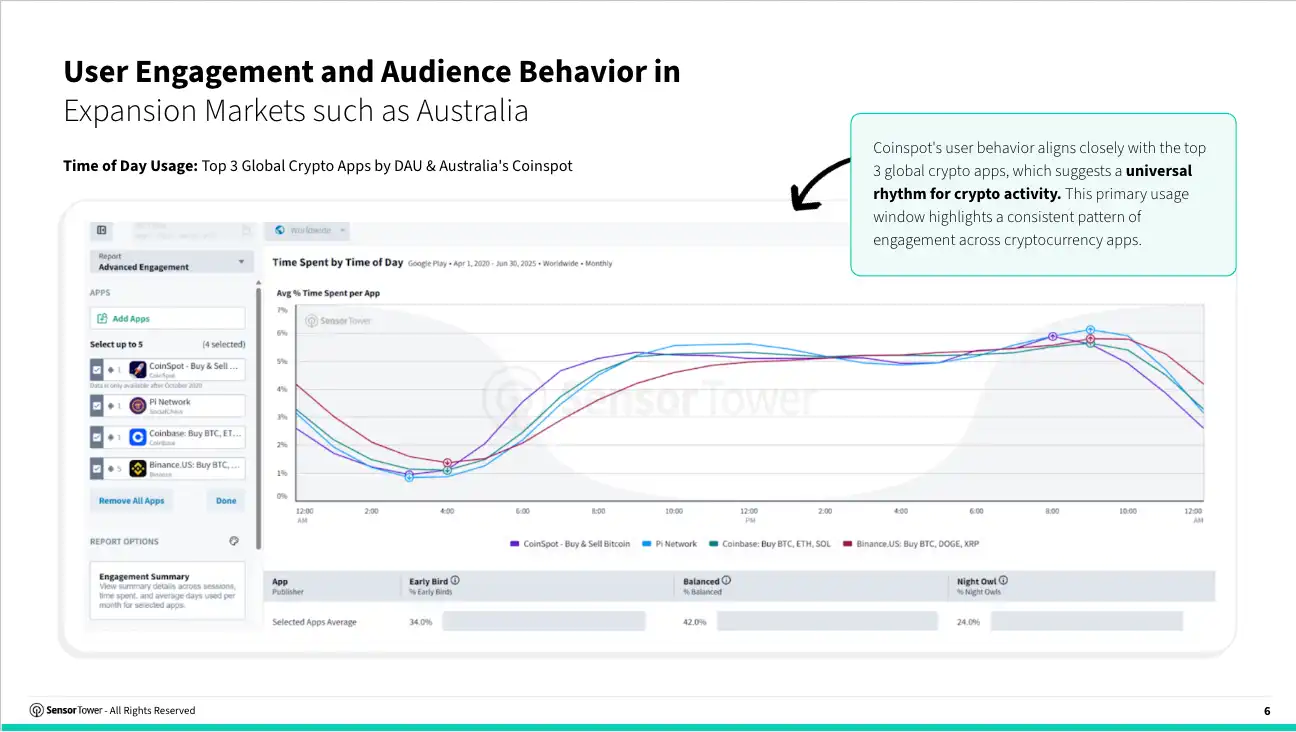
Task: Open the Engagement Summary report option
Action: (167, 591)
